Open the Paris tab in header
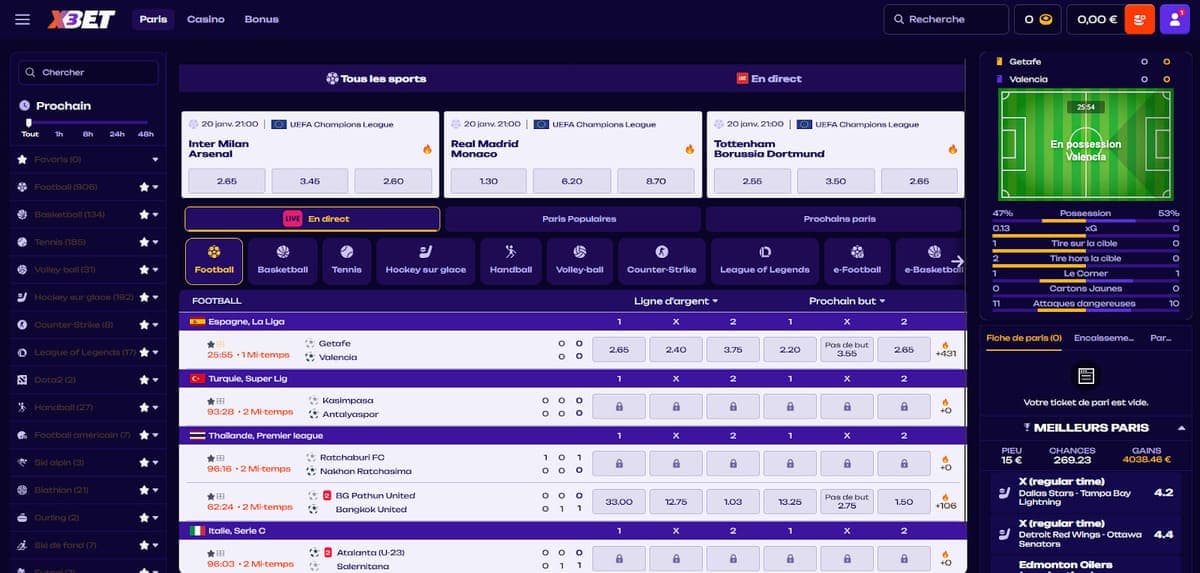 pos(153,19)
